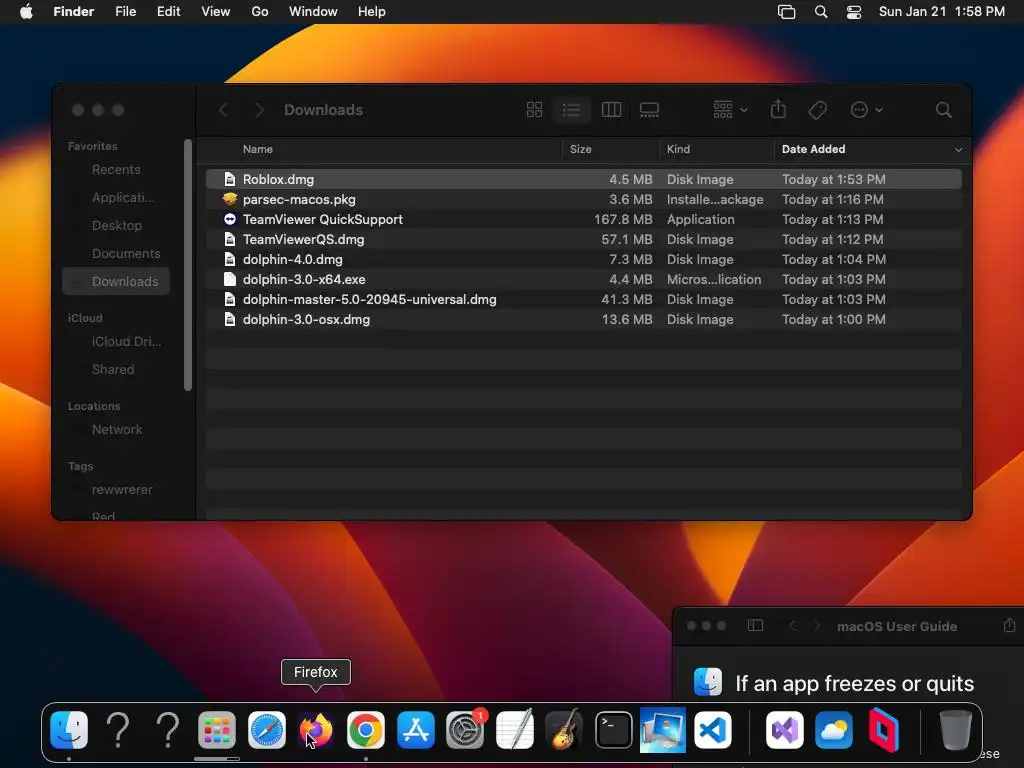Launch Google Chrome from the Dock

point(366,729)
